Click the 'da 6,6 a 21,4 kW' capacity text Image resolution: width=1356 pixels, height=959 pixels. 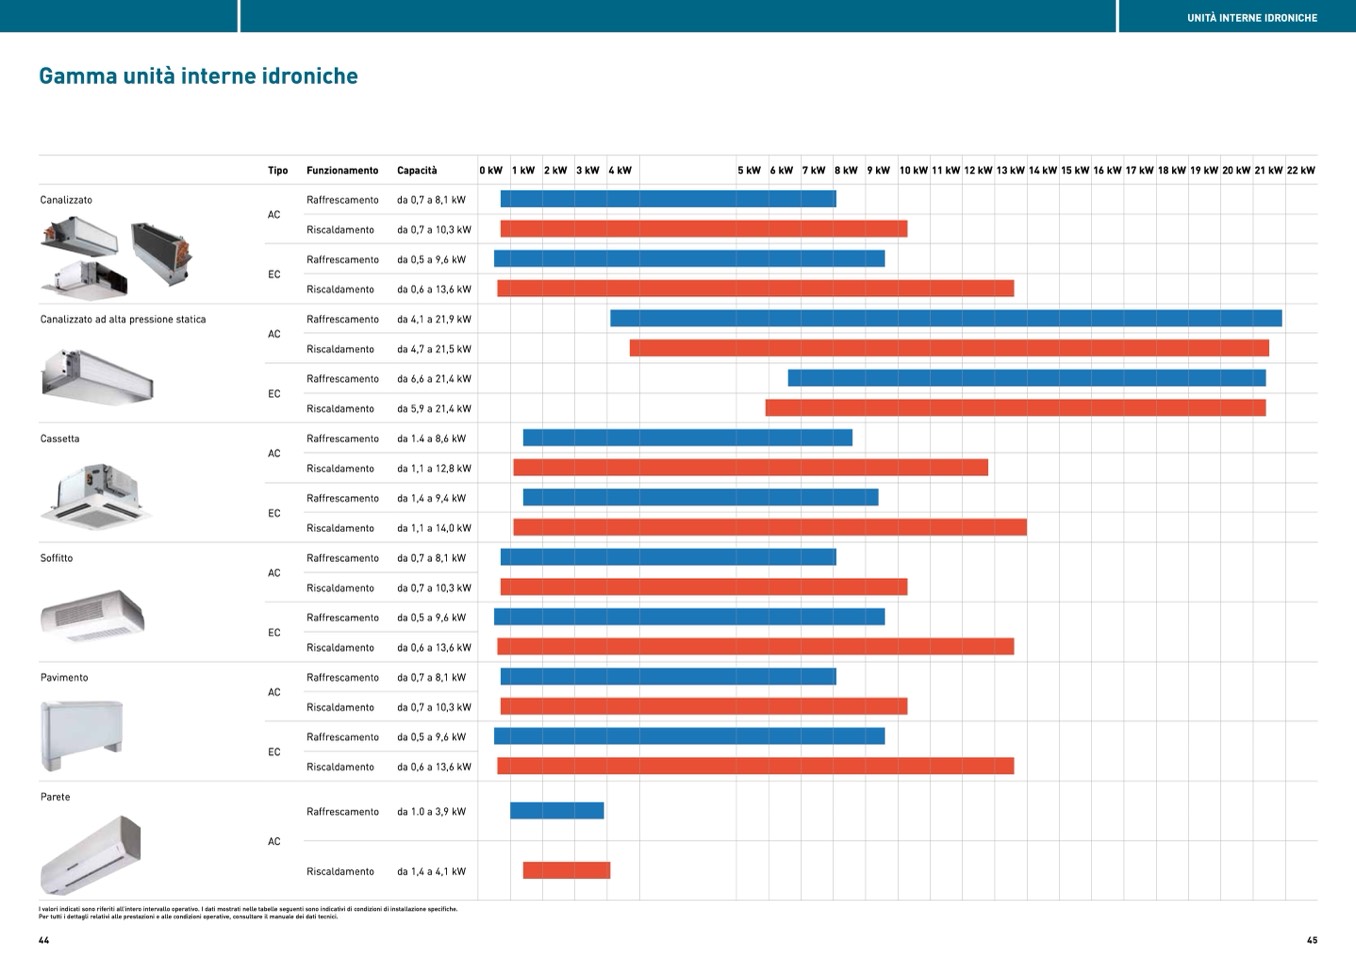point(434,379)
